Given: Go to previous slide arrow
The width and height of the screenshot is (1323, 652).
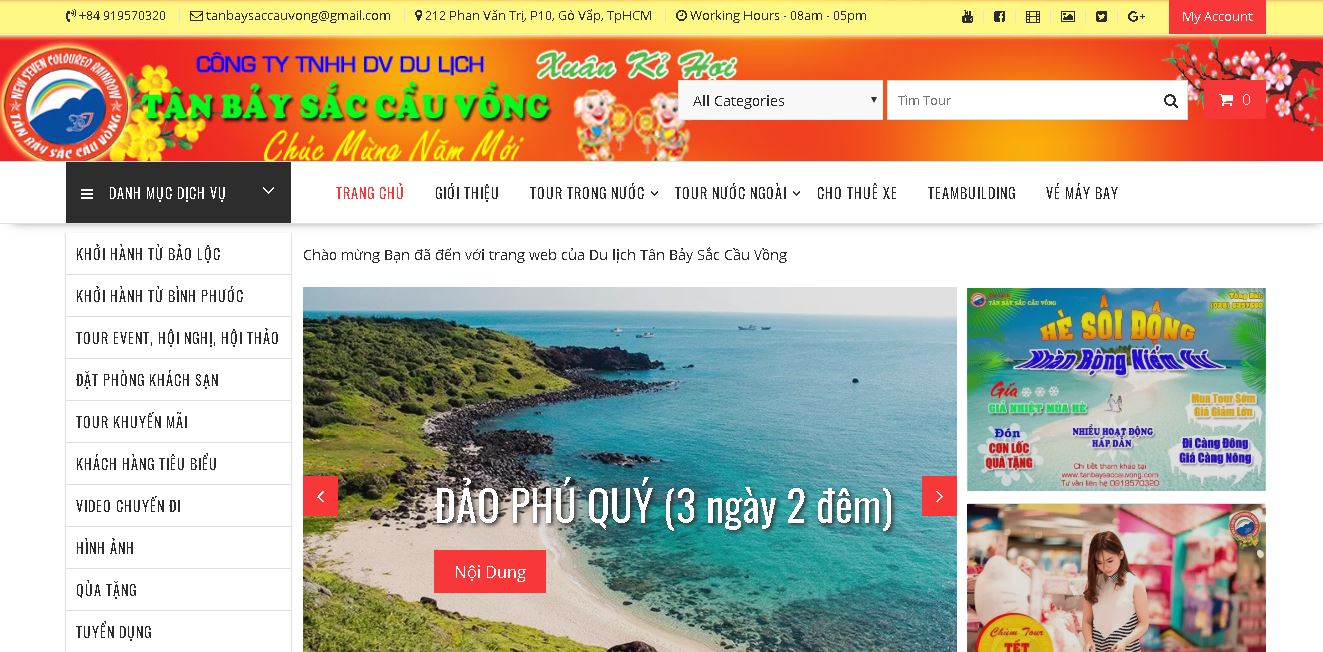Looking at the screenshot, I should point(321,496).
